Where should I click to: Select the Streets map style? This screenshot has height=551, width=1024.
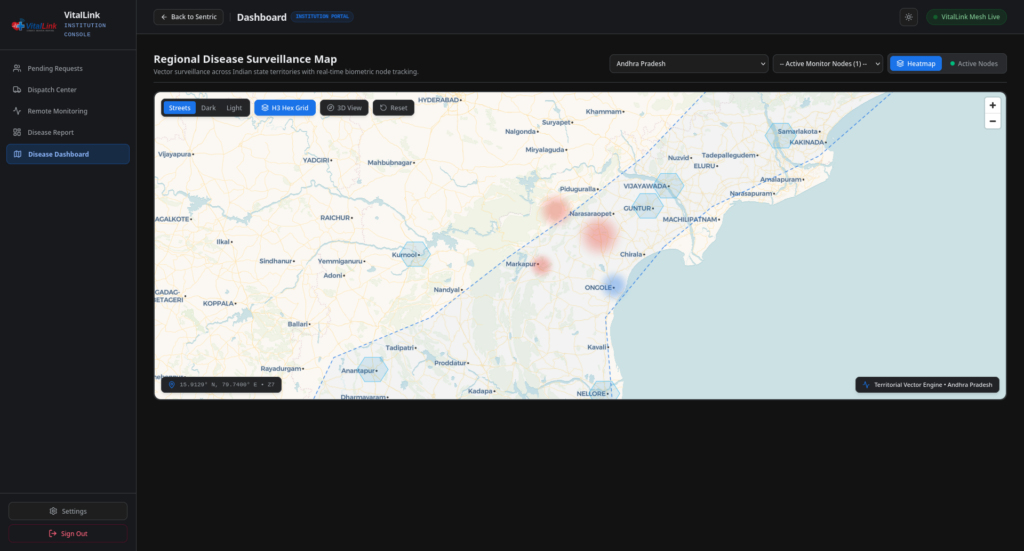(179, 108)
